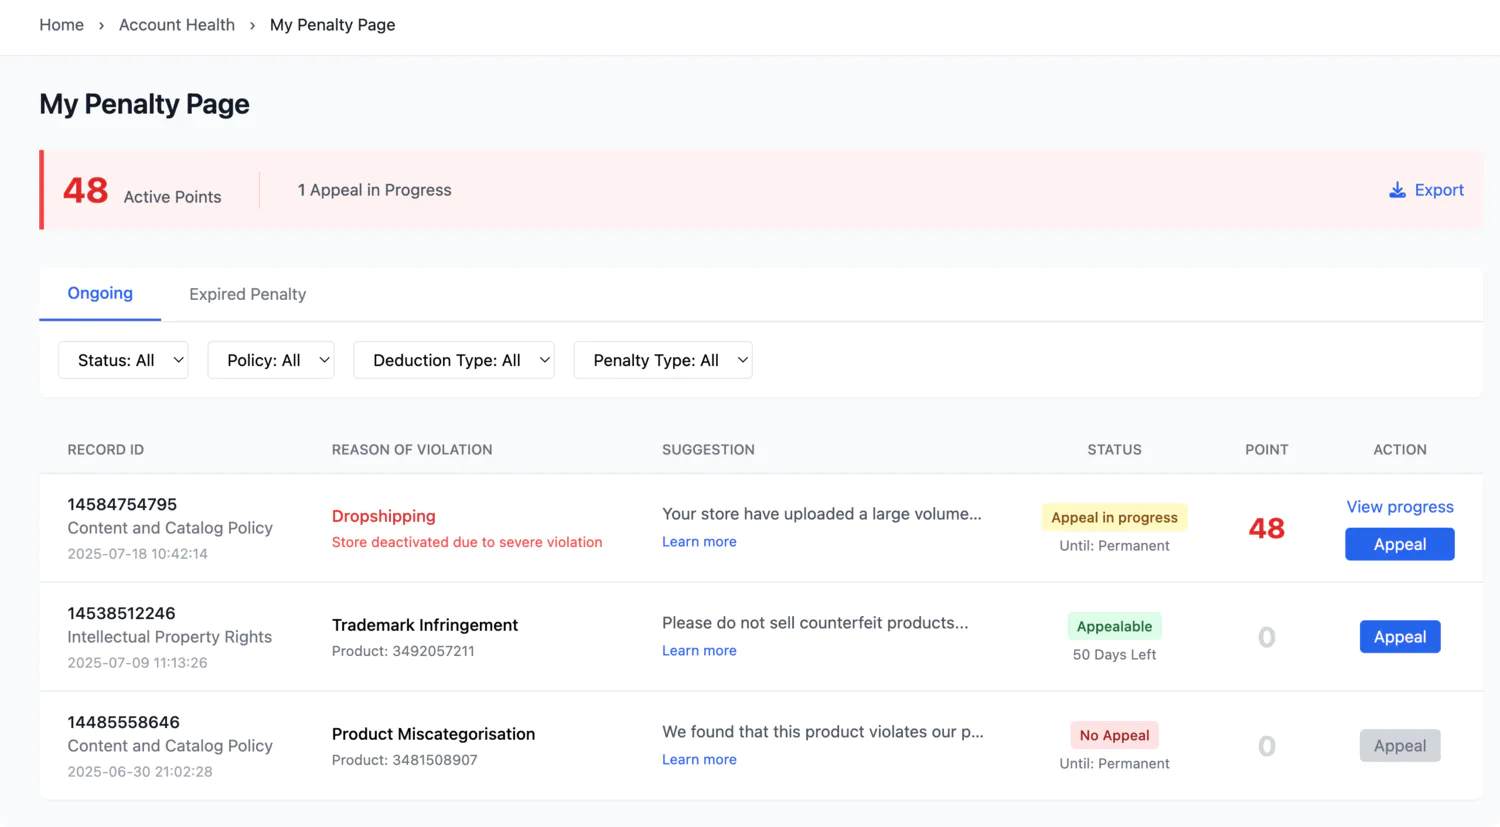Switch to the Ongoing tab
The image size is (1500, 827).
[100, 293]
